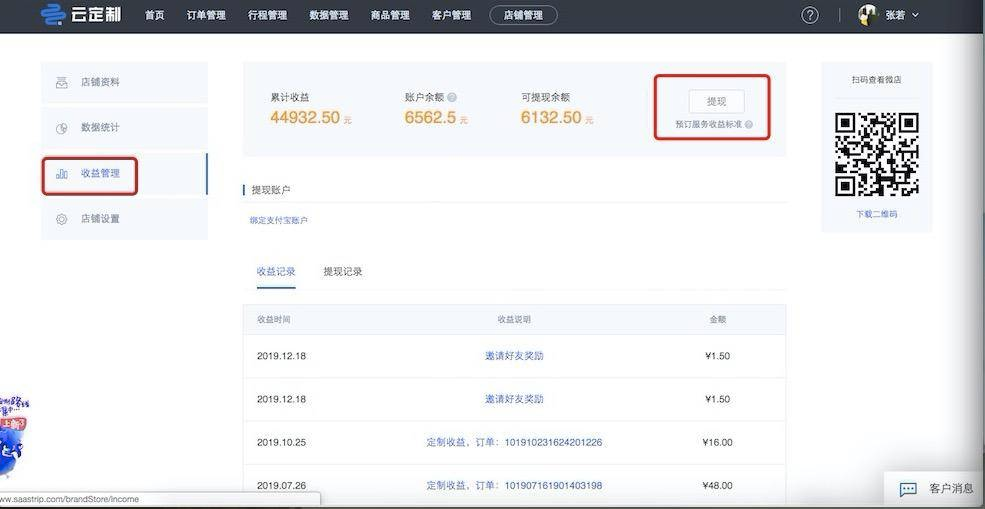Expand the 张若 user dropdown

(x=915, y=15)
